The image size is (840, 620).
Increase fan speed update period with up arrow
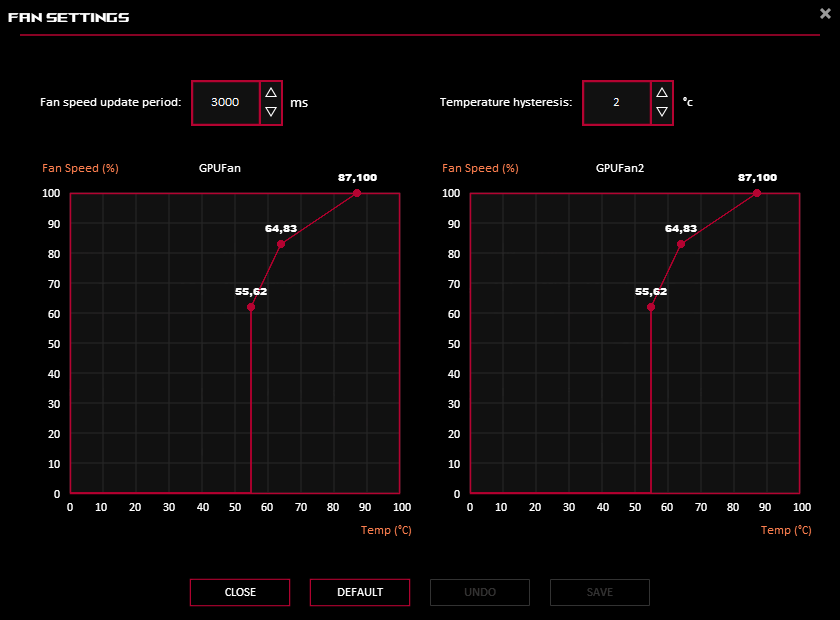tap(271, 93)
